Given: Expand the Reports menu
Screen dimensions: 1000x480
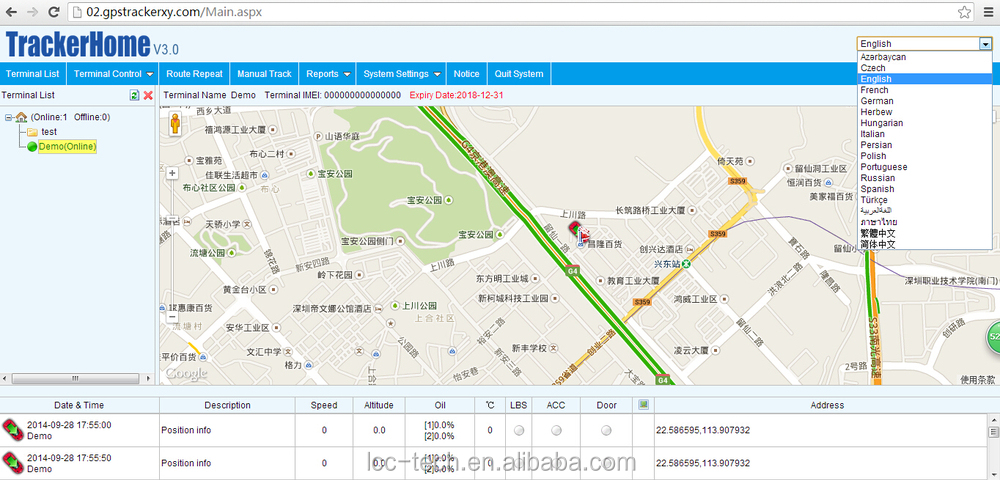Looking at the screenshot, I should 328,74.
